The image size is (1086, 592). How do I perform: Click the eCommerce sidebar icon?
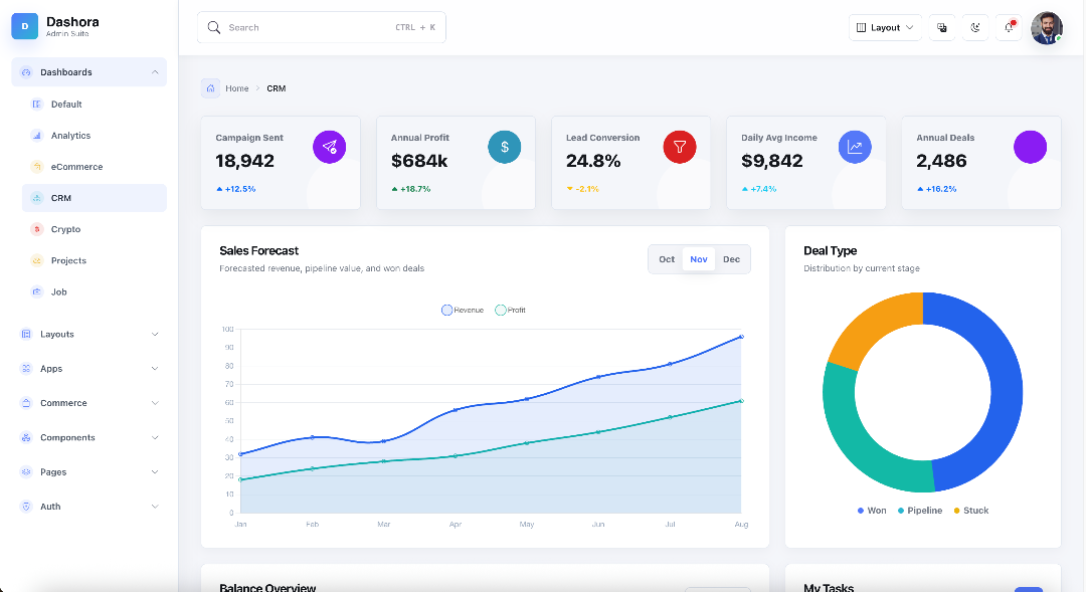37,166
